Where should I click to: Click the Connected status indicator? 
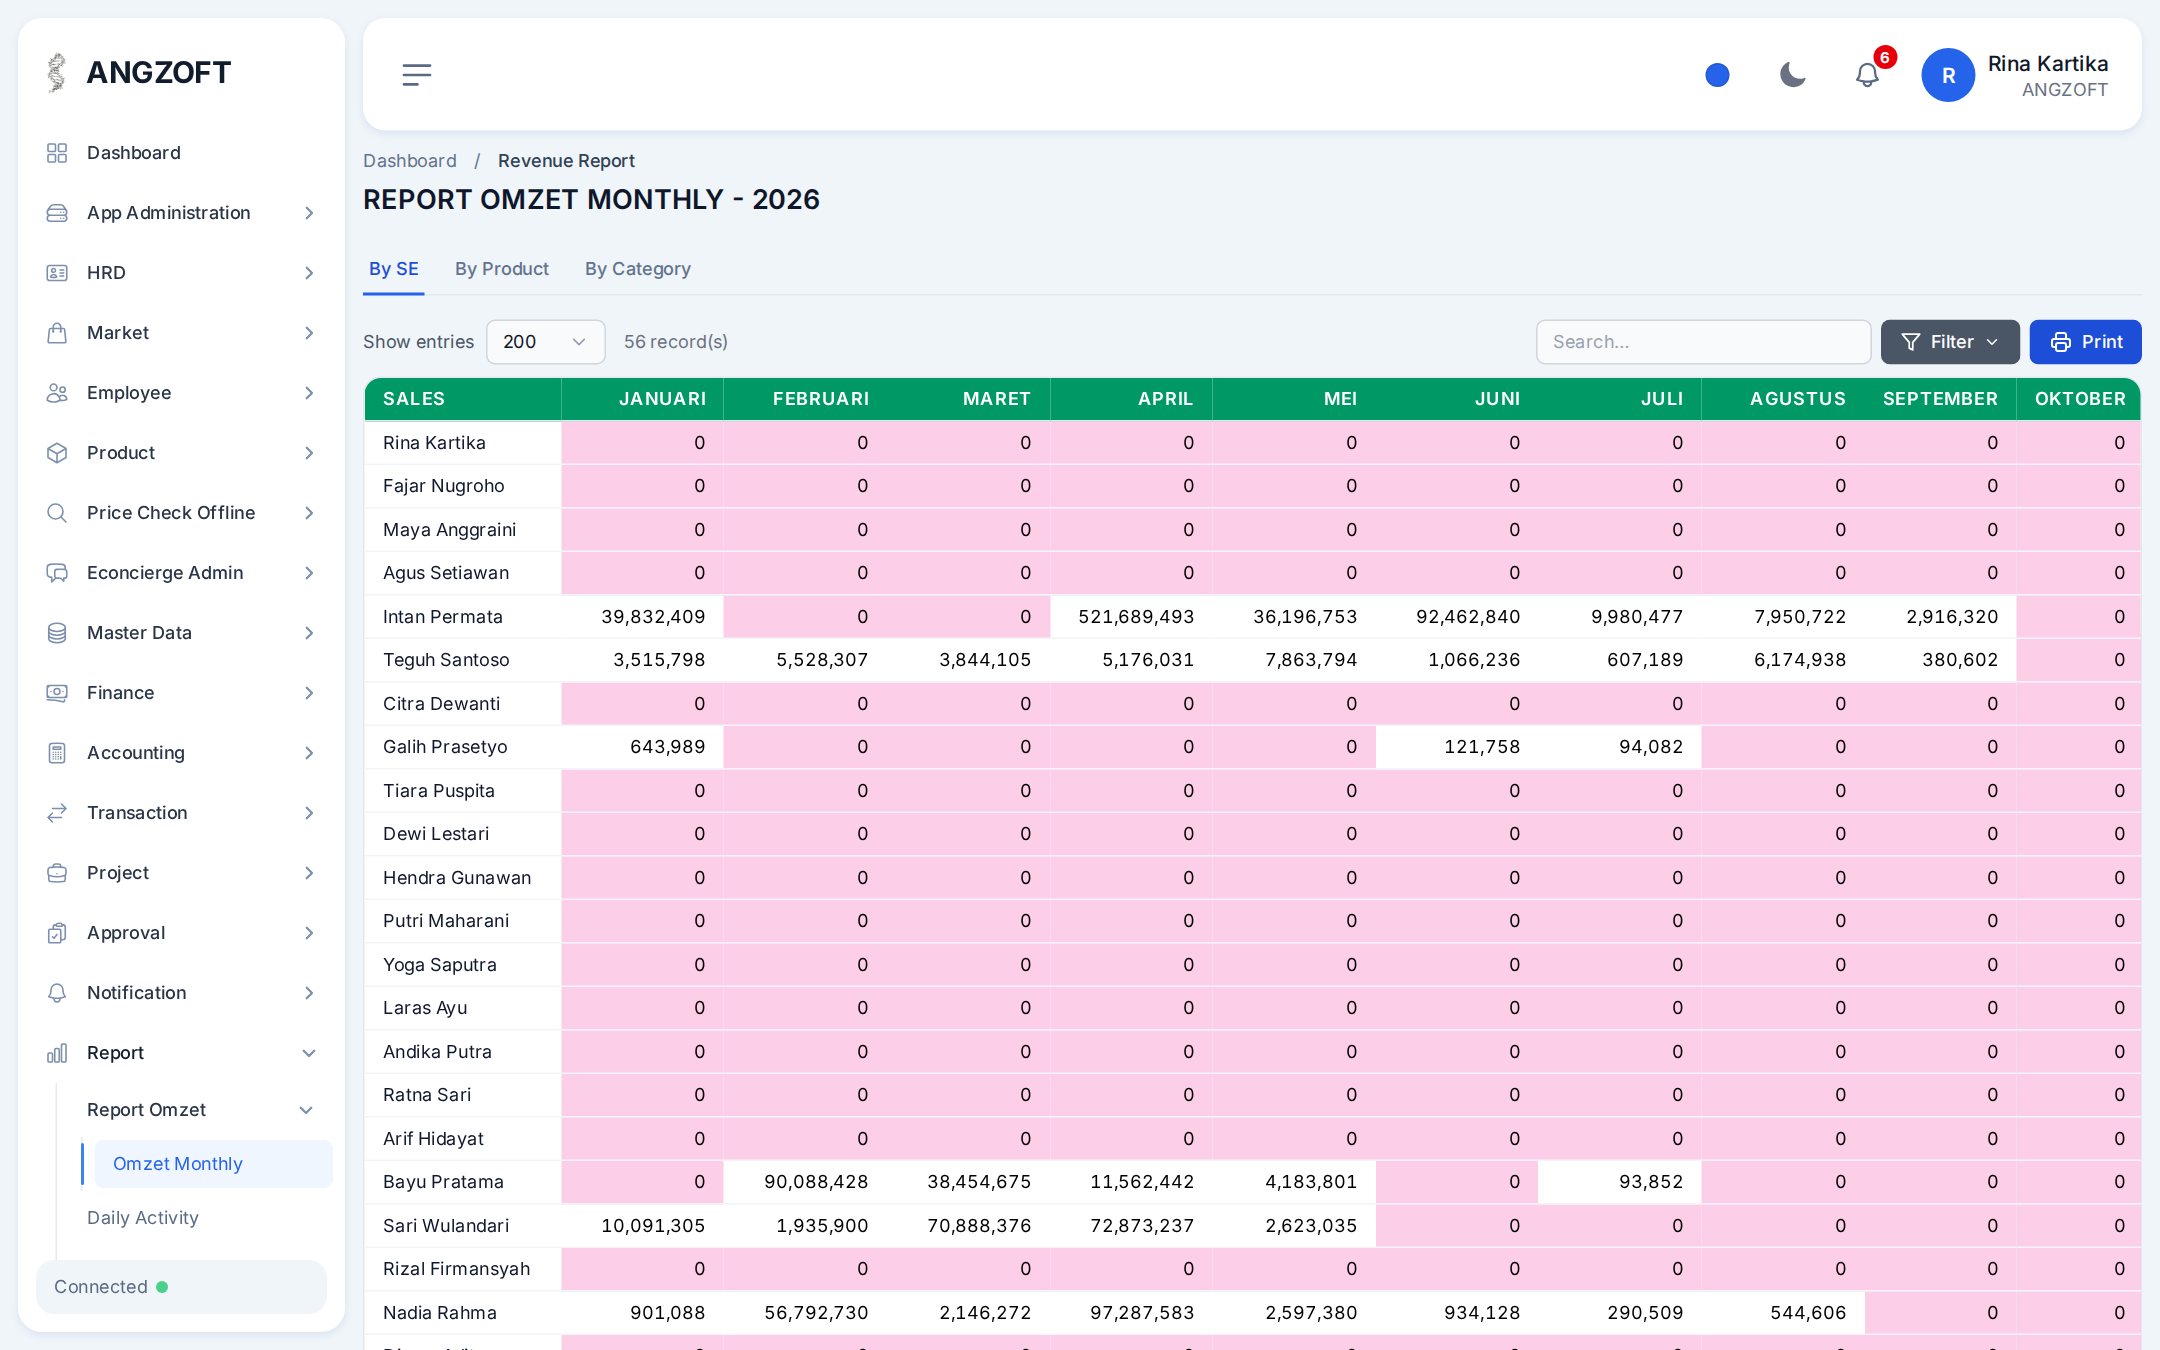(x=181, y=1287)
